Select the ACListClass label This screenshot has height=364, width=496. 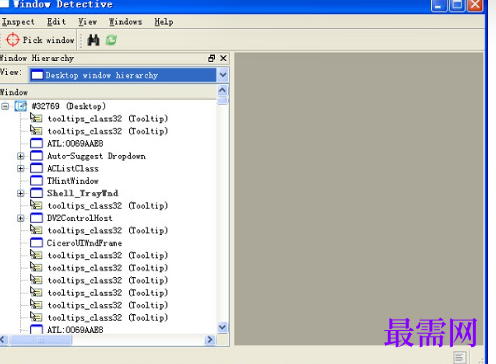point(73,168)
